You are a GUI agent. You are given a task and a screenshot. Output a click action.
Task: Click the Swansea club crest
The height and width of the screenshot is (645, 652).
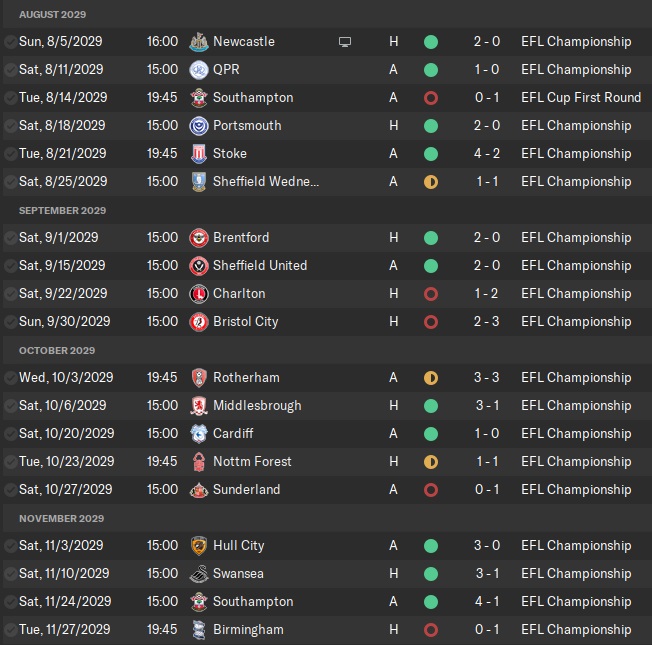pos(198,574)
